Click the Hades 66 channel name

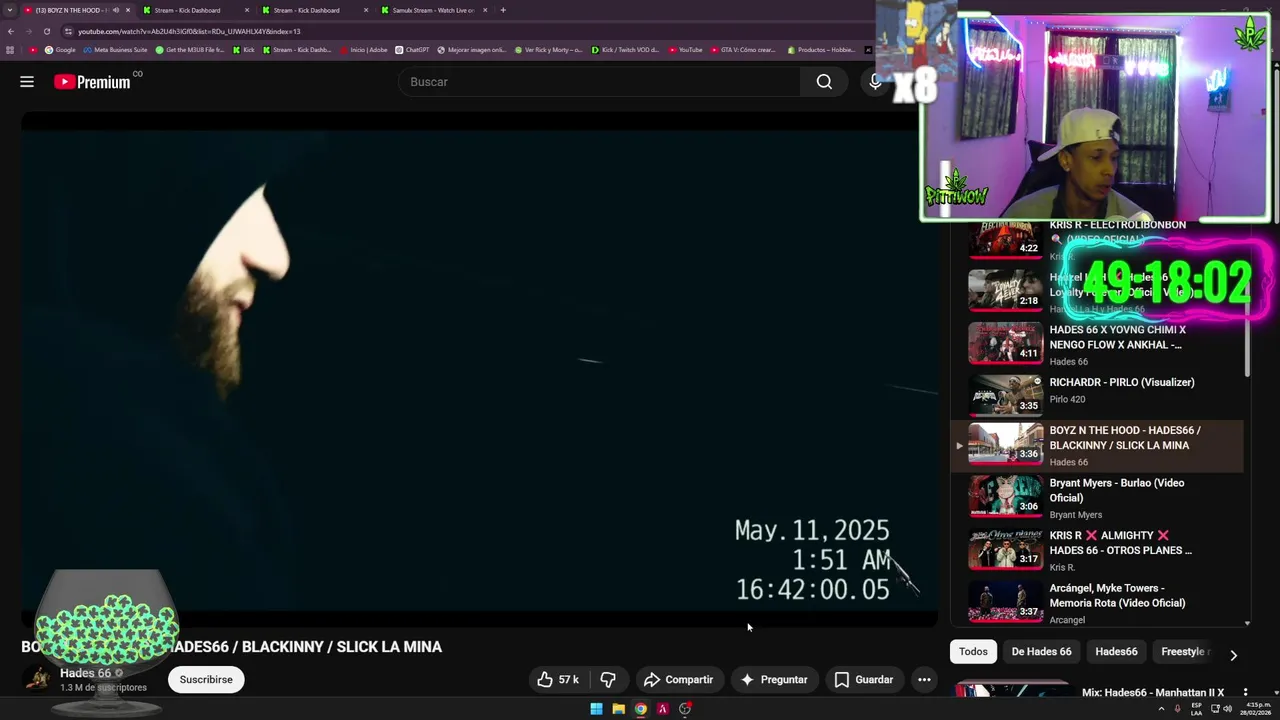85,674
